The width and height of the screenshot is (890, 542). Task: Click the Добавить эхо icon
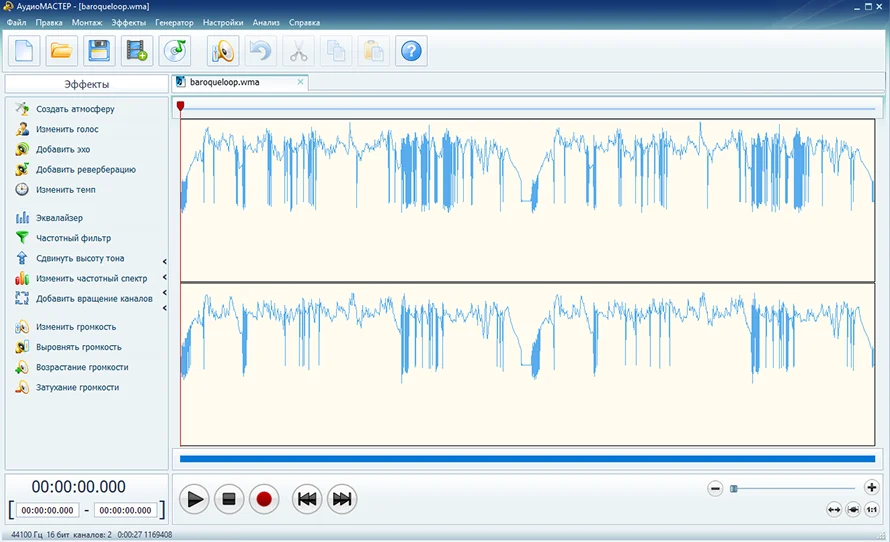coord(22,149)
